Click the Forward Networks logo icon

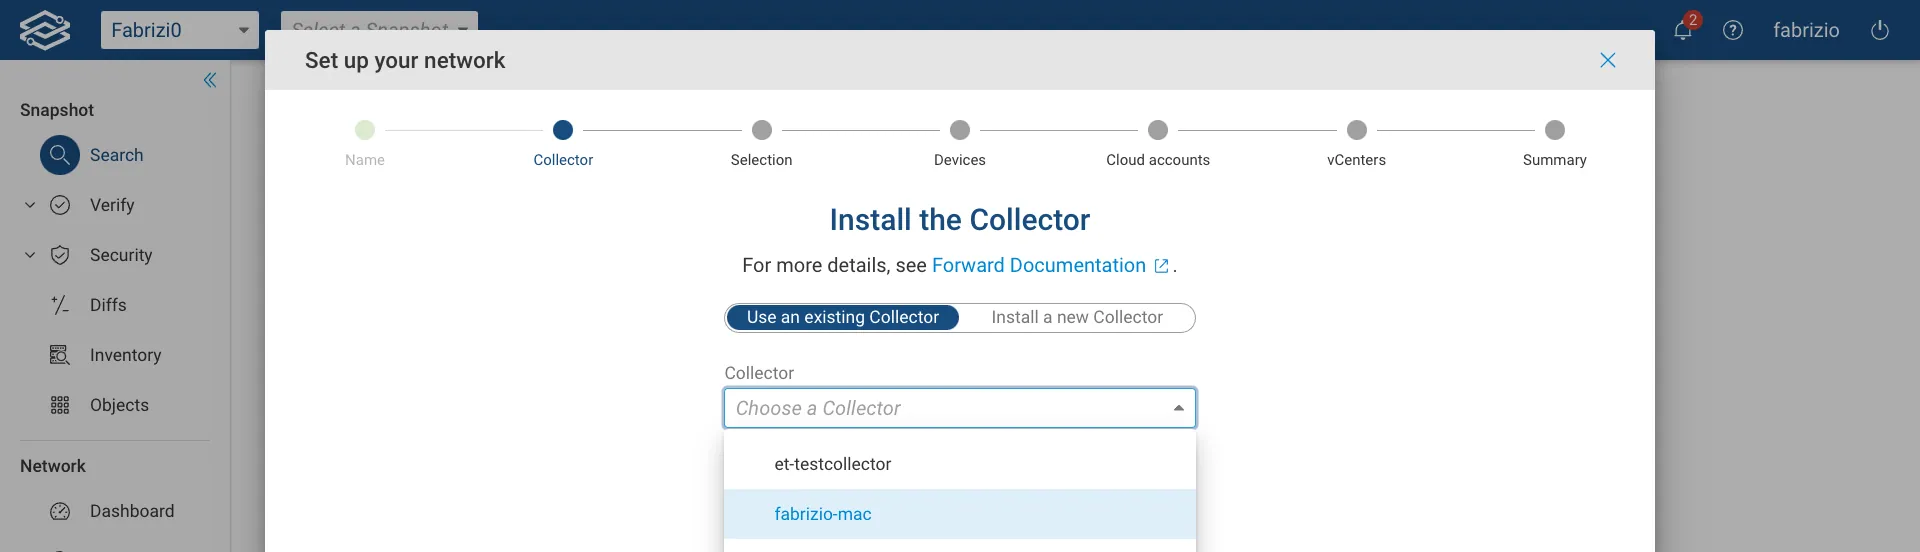[x=45, y=30]
